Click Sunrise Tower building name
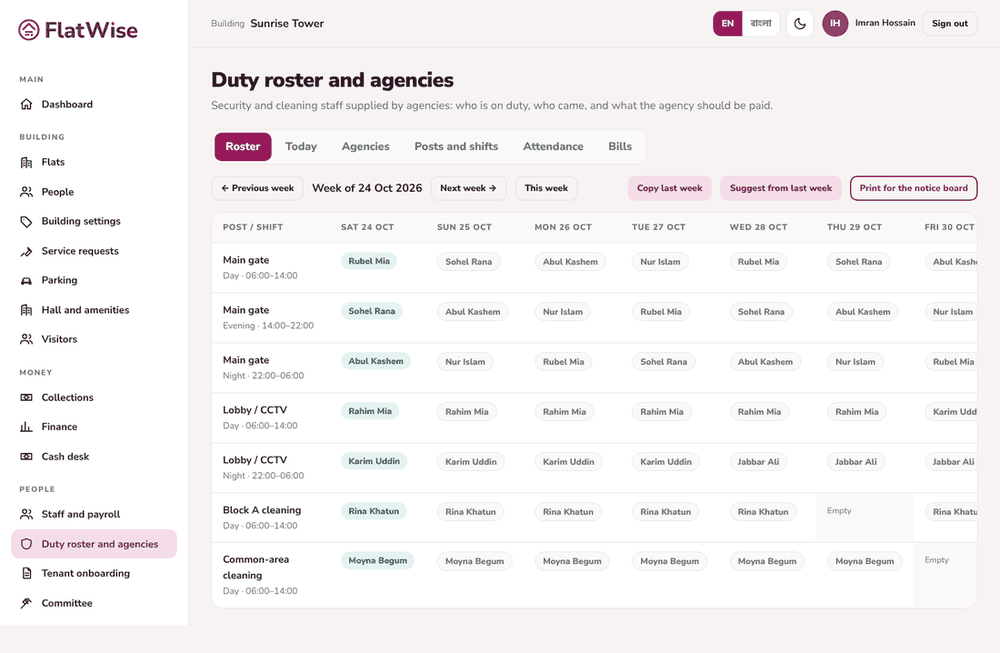Screen dimensions: 1000x653 coord(287,24)
